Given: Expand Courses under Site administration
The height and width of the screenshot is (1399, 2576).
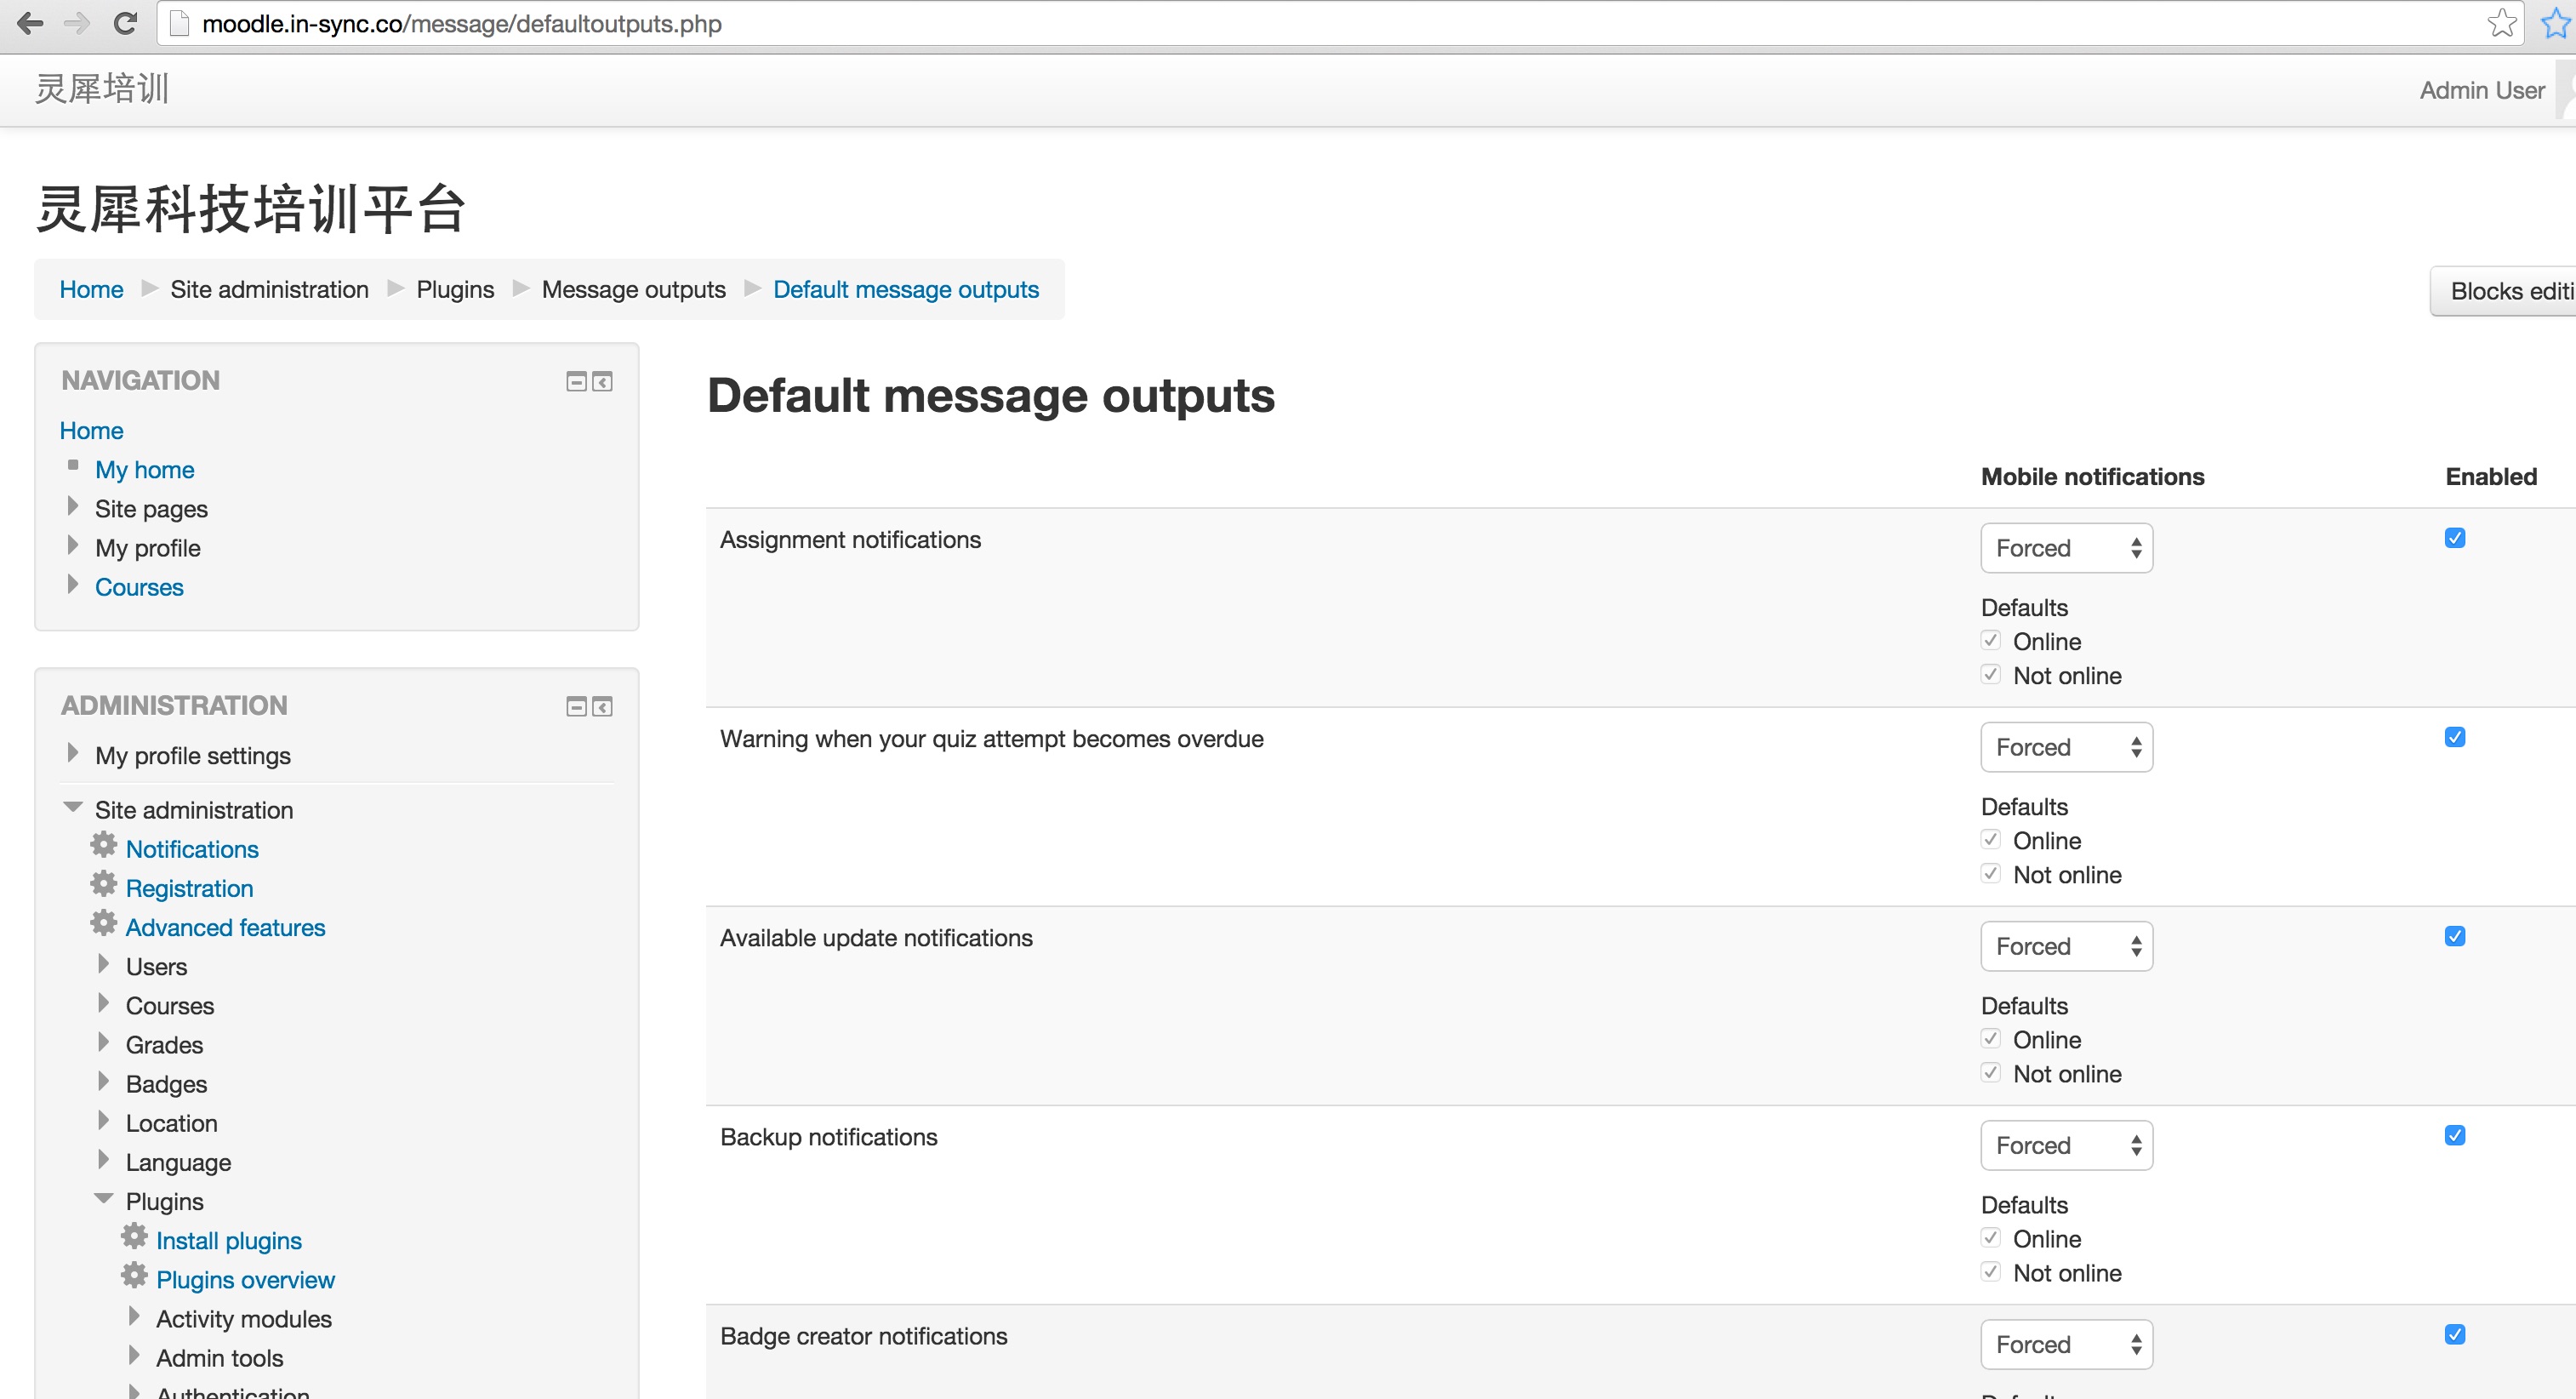Looking at the screenshot, I should pos(103,1003).
